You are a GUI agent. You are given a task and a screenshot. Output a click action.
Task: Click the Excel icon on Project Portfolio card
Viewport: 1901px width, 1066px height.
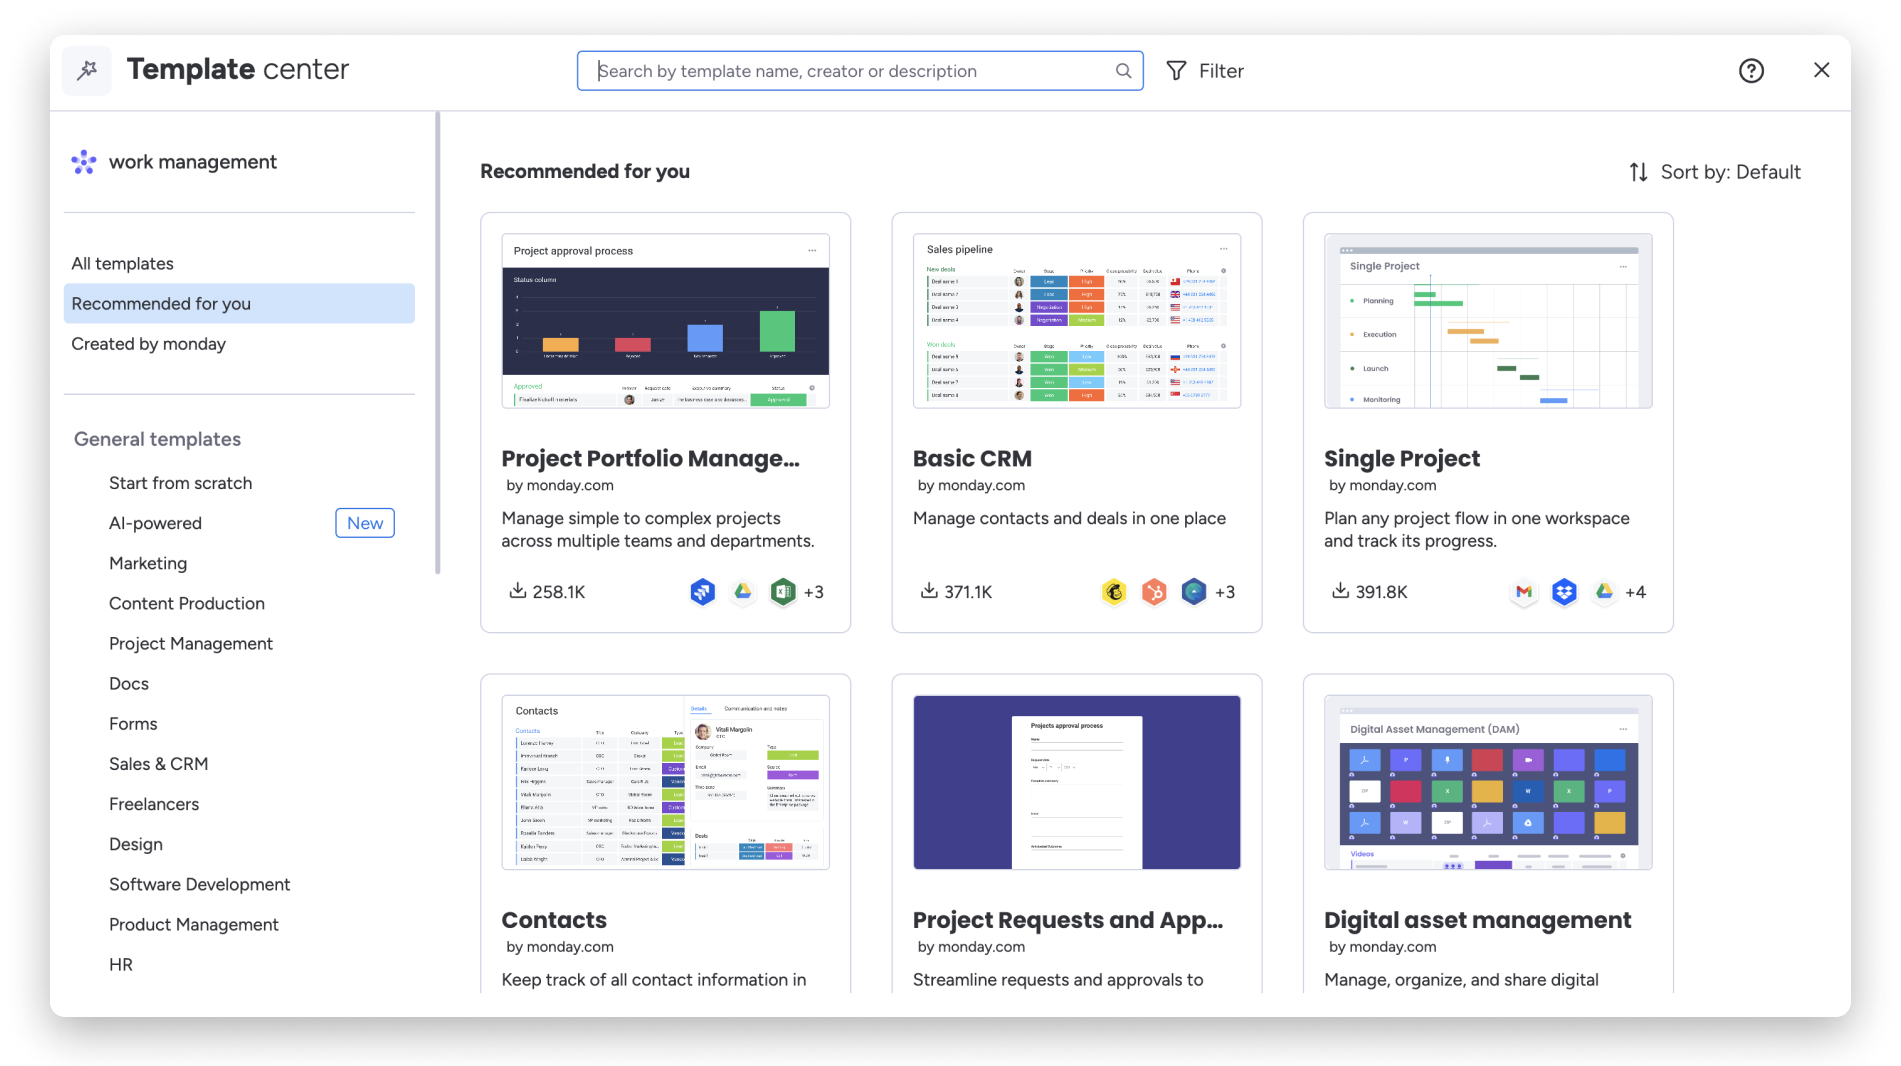(x=783, y=592)
